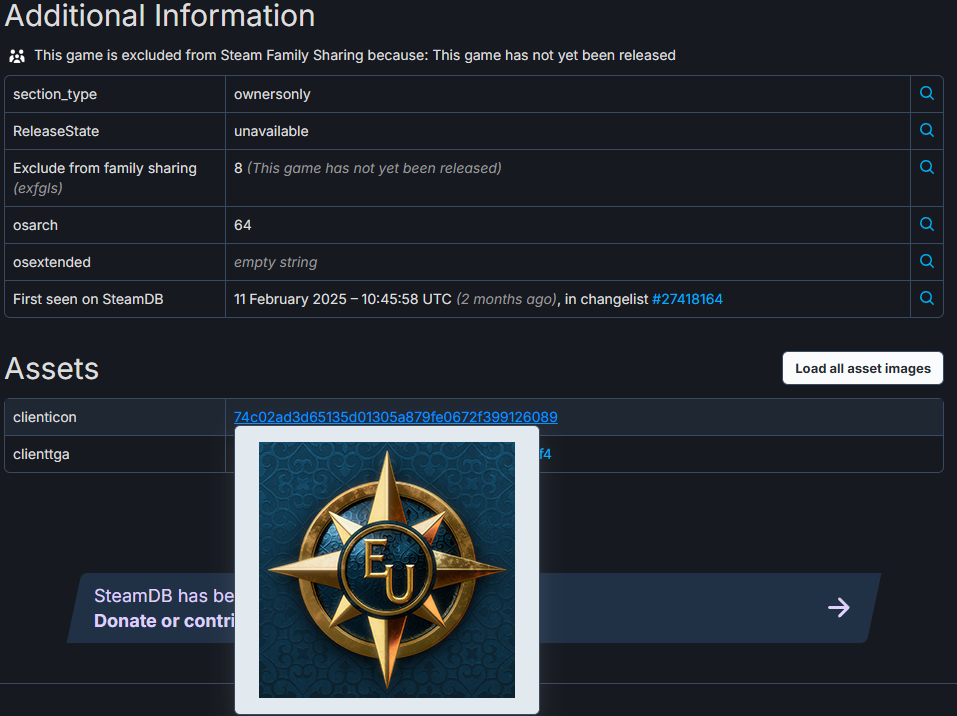The height and width of the screenshot is (716, 957).
Task: Click Load all asset images button
Action: click(862, 368)
